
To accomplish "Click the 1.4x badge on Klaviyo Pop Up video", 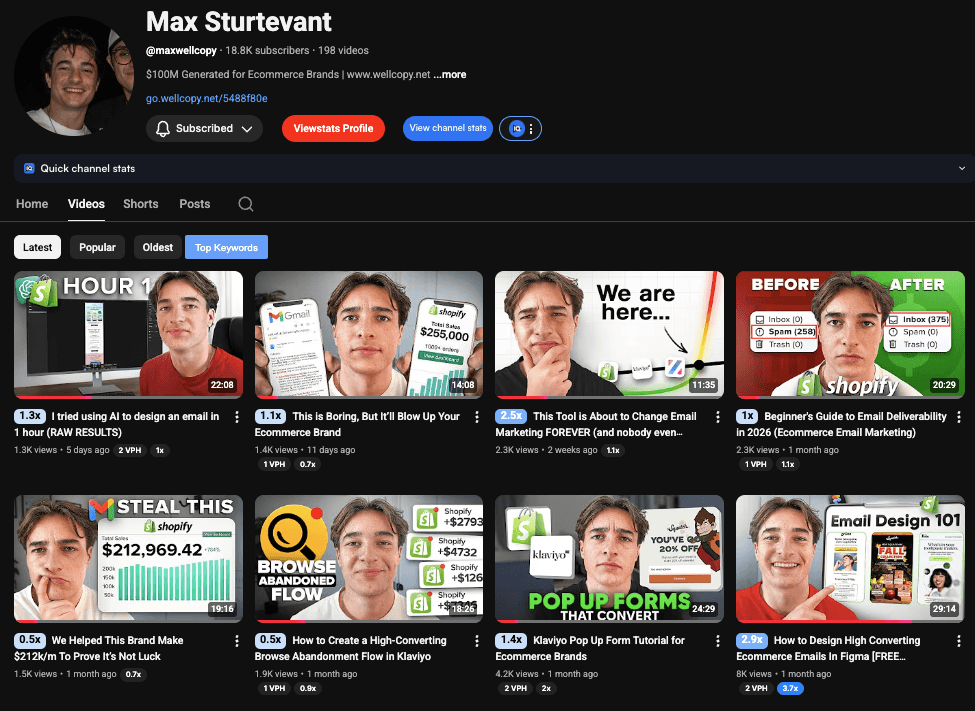I will coord(511,639).
